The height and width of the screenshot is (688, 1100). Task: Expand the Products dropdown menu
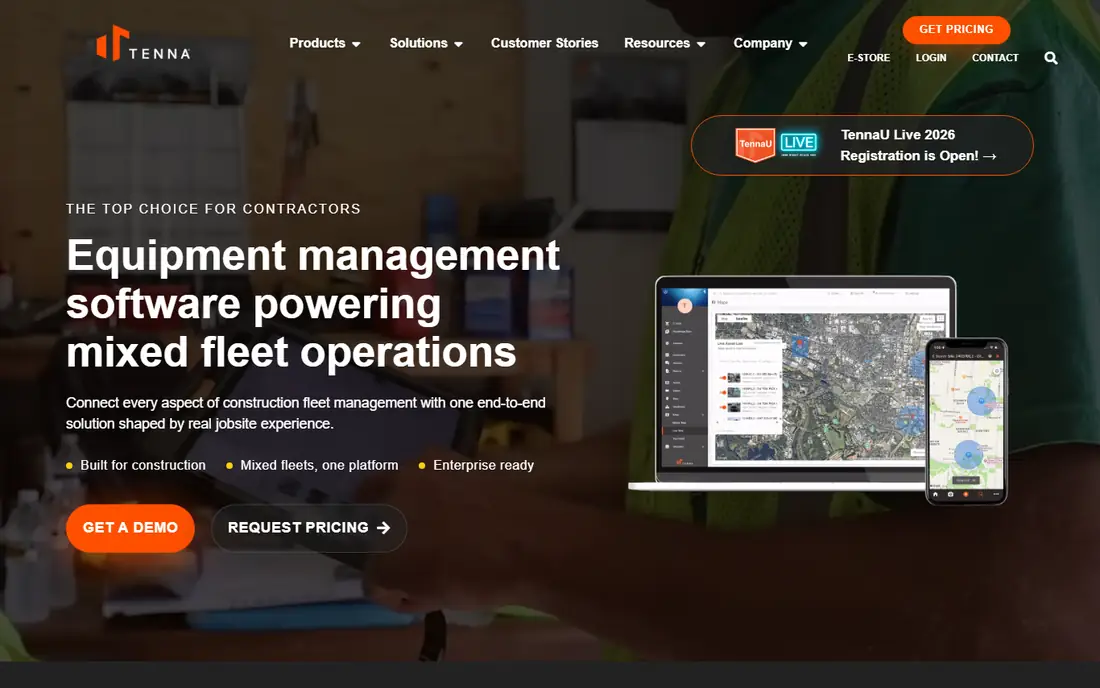point(325,43)
